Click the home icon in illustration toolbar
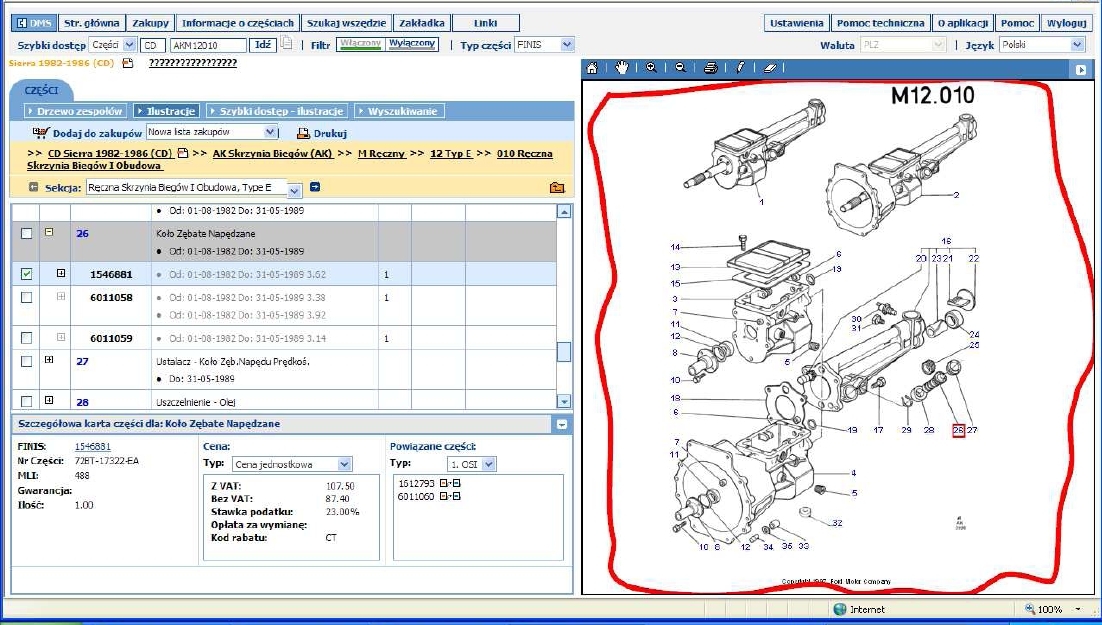The height and width of the screenshot is (625, 1102). [592, 68]
